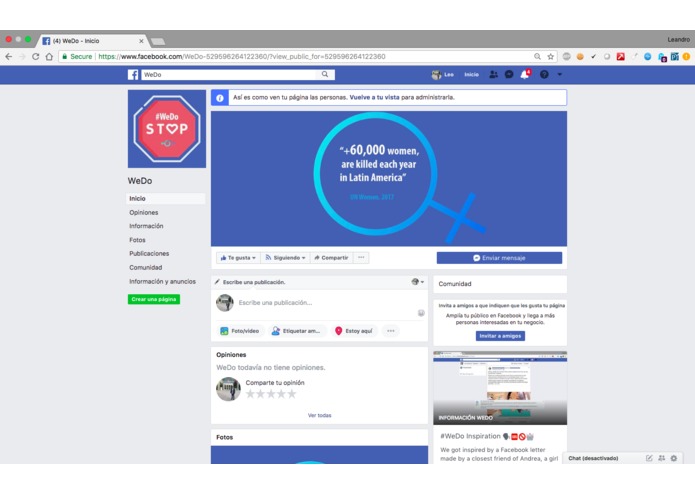Add Foto/vídeo to post
This screenshot has height=494, width=695.
click(239, 331)
